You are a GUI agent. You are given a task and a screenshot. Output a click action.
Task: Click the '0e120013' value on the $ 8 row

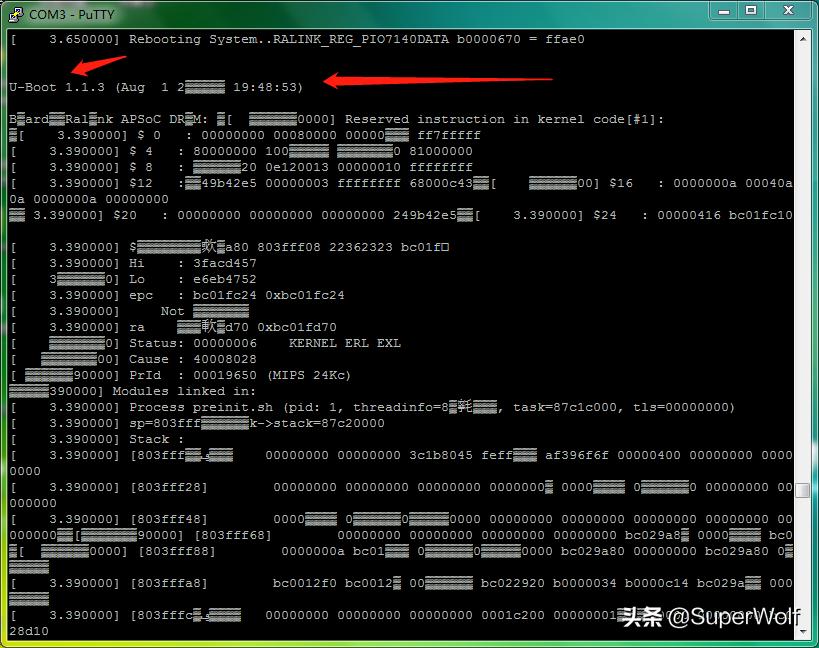tap(297, 167)
